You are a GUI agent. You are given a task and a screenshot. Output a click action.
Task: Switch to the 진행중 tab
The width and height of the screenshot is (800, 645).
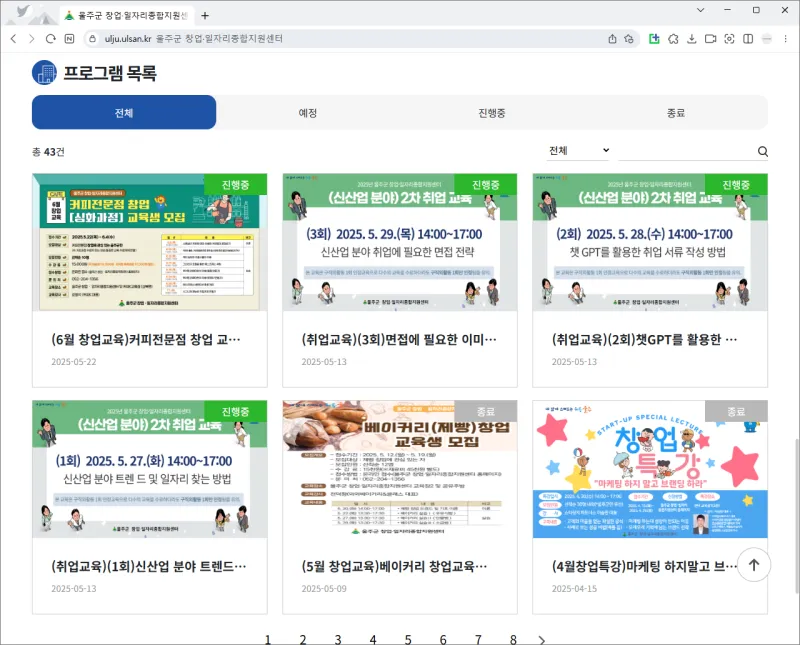click(492, 113)
